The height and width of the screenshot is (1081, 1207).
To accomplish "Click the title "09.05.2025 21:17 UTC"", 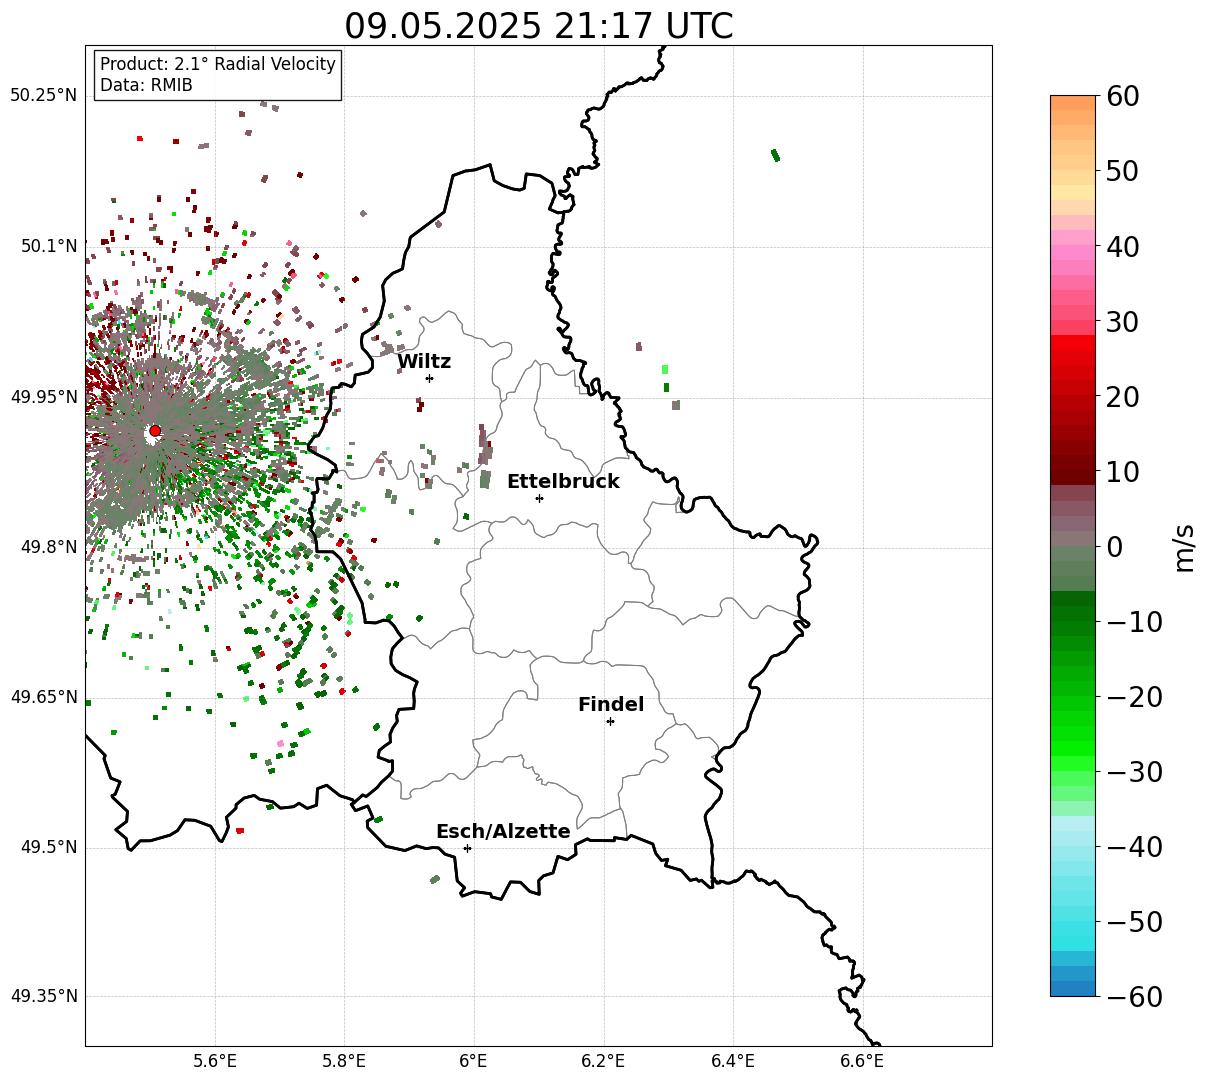I will [x=538, y=26].
